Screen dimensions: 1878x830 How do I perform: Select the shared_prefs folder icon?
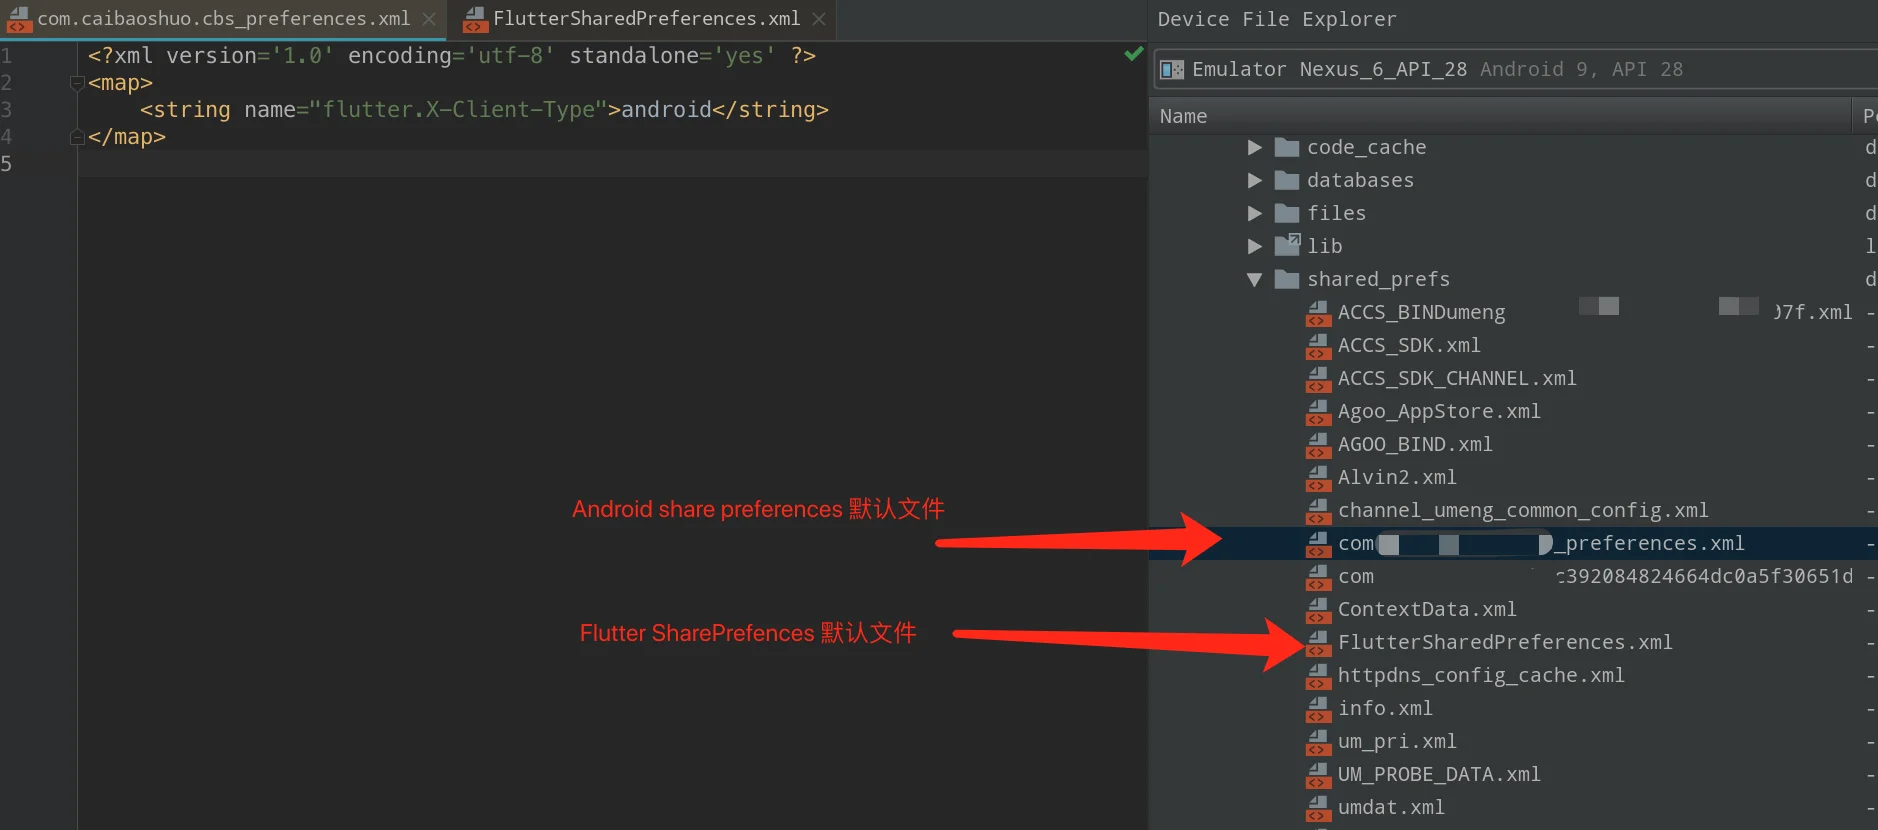pyautogui.click(x=1287, y=280)
